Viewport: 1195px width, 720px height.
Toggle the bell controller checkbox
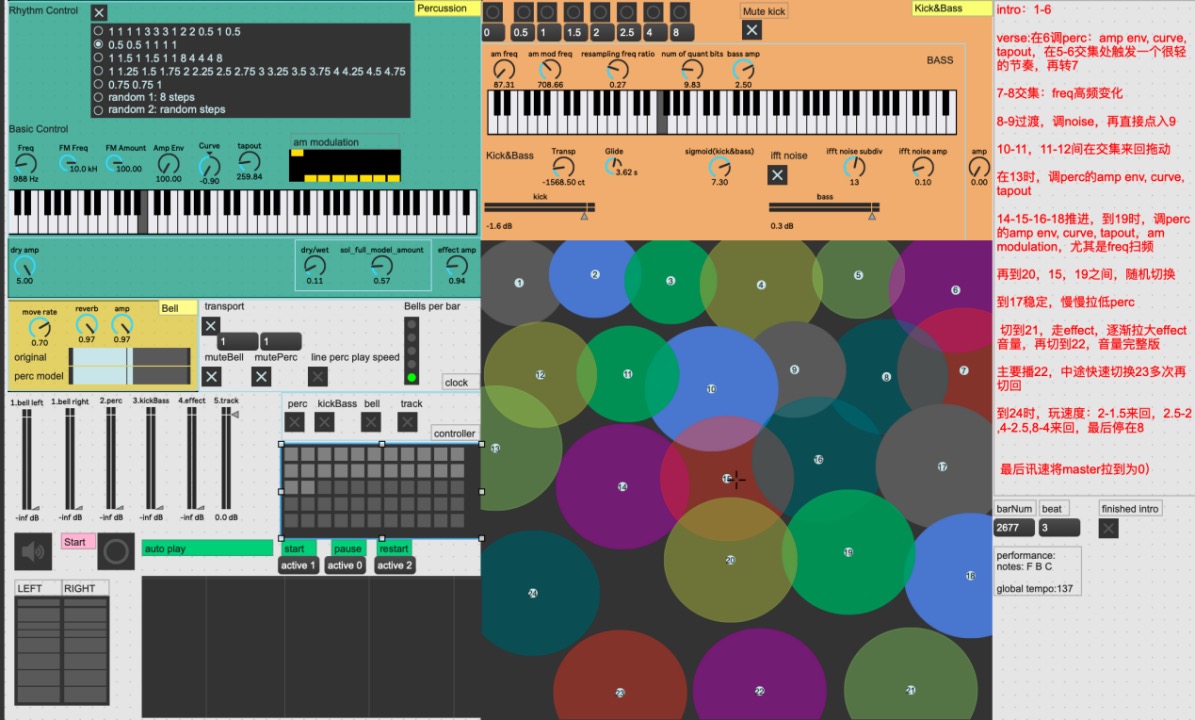pyautogui.click(x=371, y=422)
